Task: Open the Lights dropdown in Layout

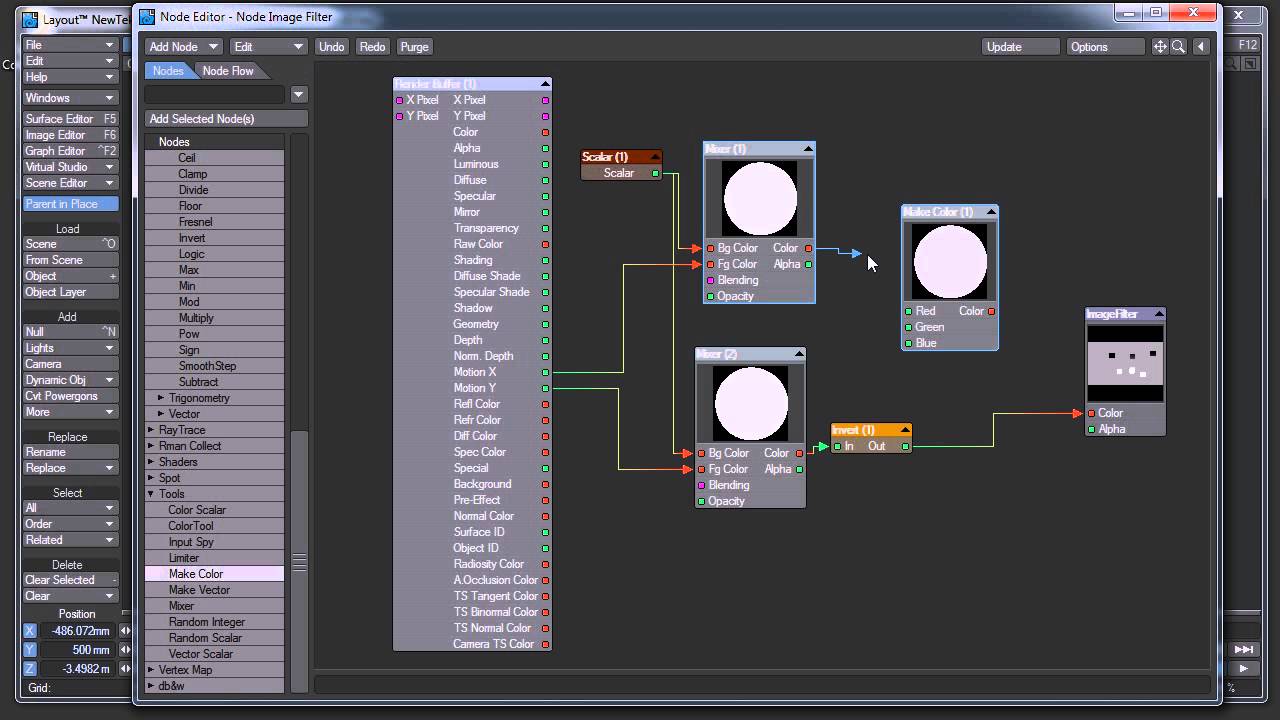Action: tap(71, 348)
